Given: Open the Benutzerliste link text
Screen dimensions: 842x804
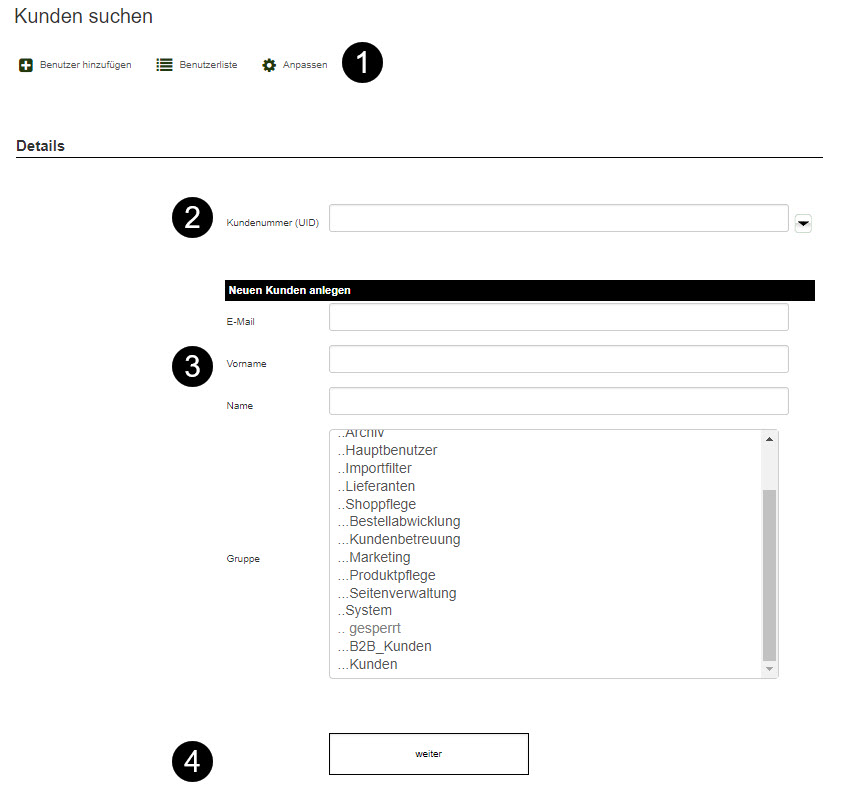Looking at the screenshot, I should click(x=208, y=65).
